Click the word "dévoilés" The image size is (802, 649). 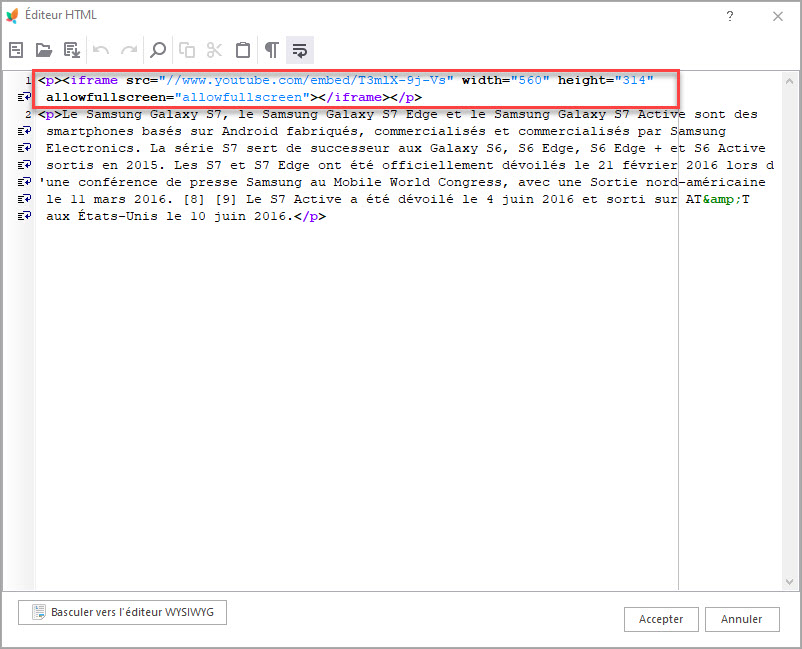pyautogui.click(x=533, y=165)
